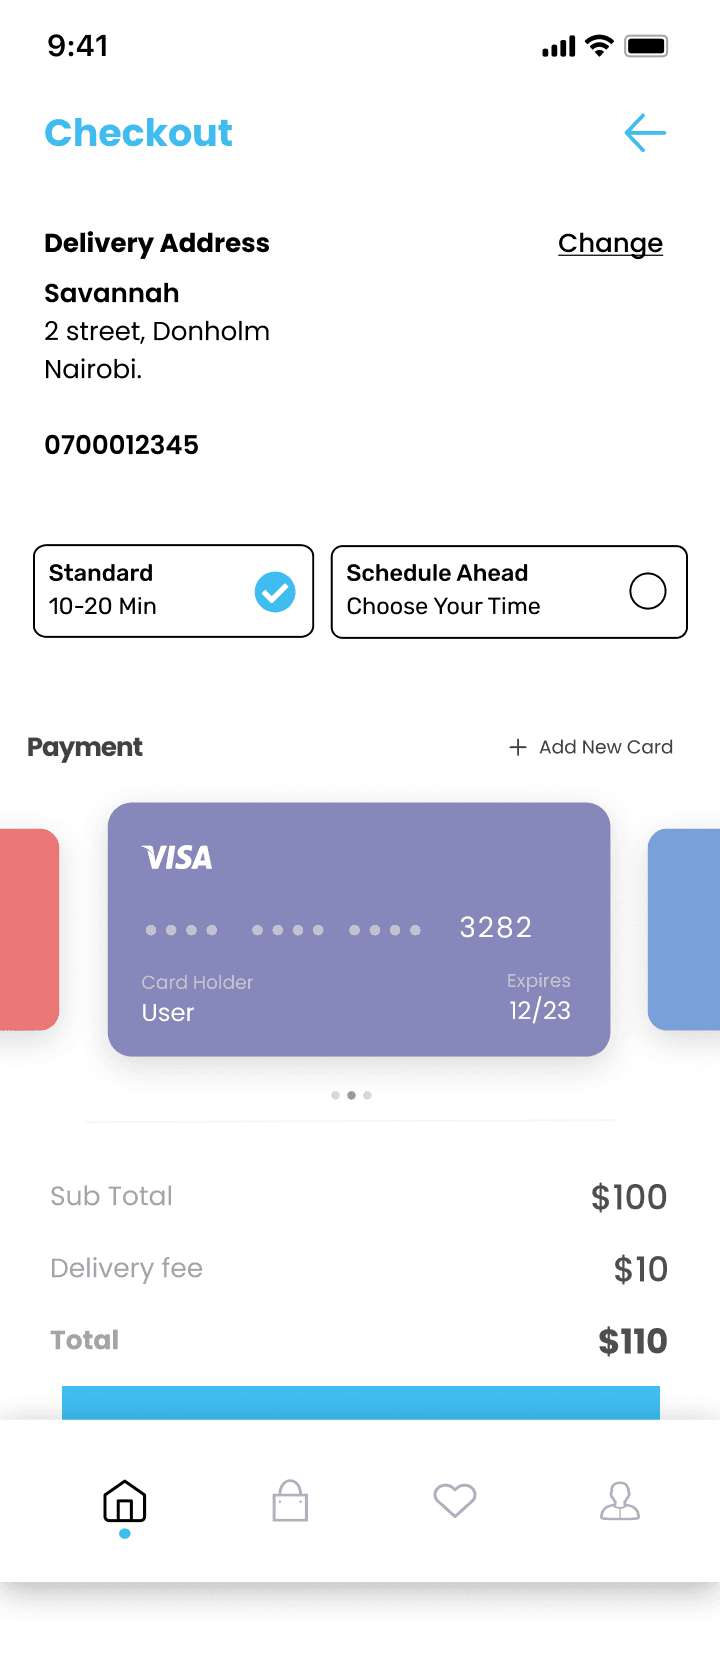Viewport: 720px width, 1678px height.
Task: Select the Standard 10-20 Min delivery option
Action: (x=174, y=591)
